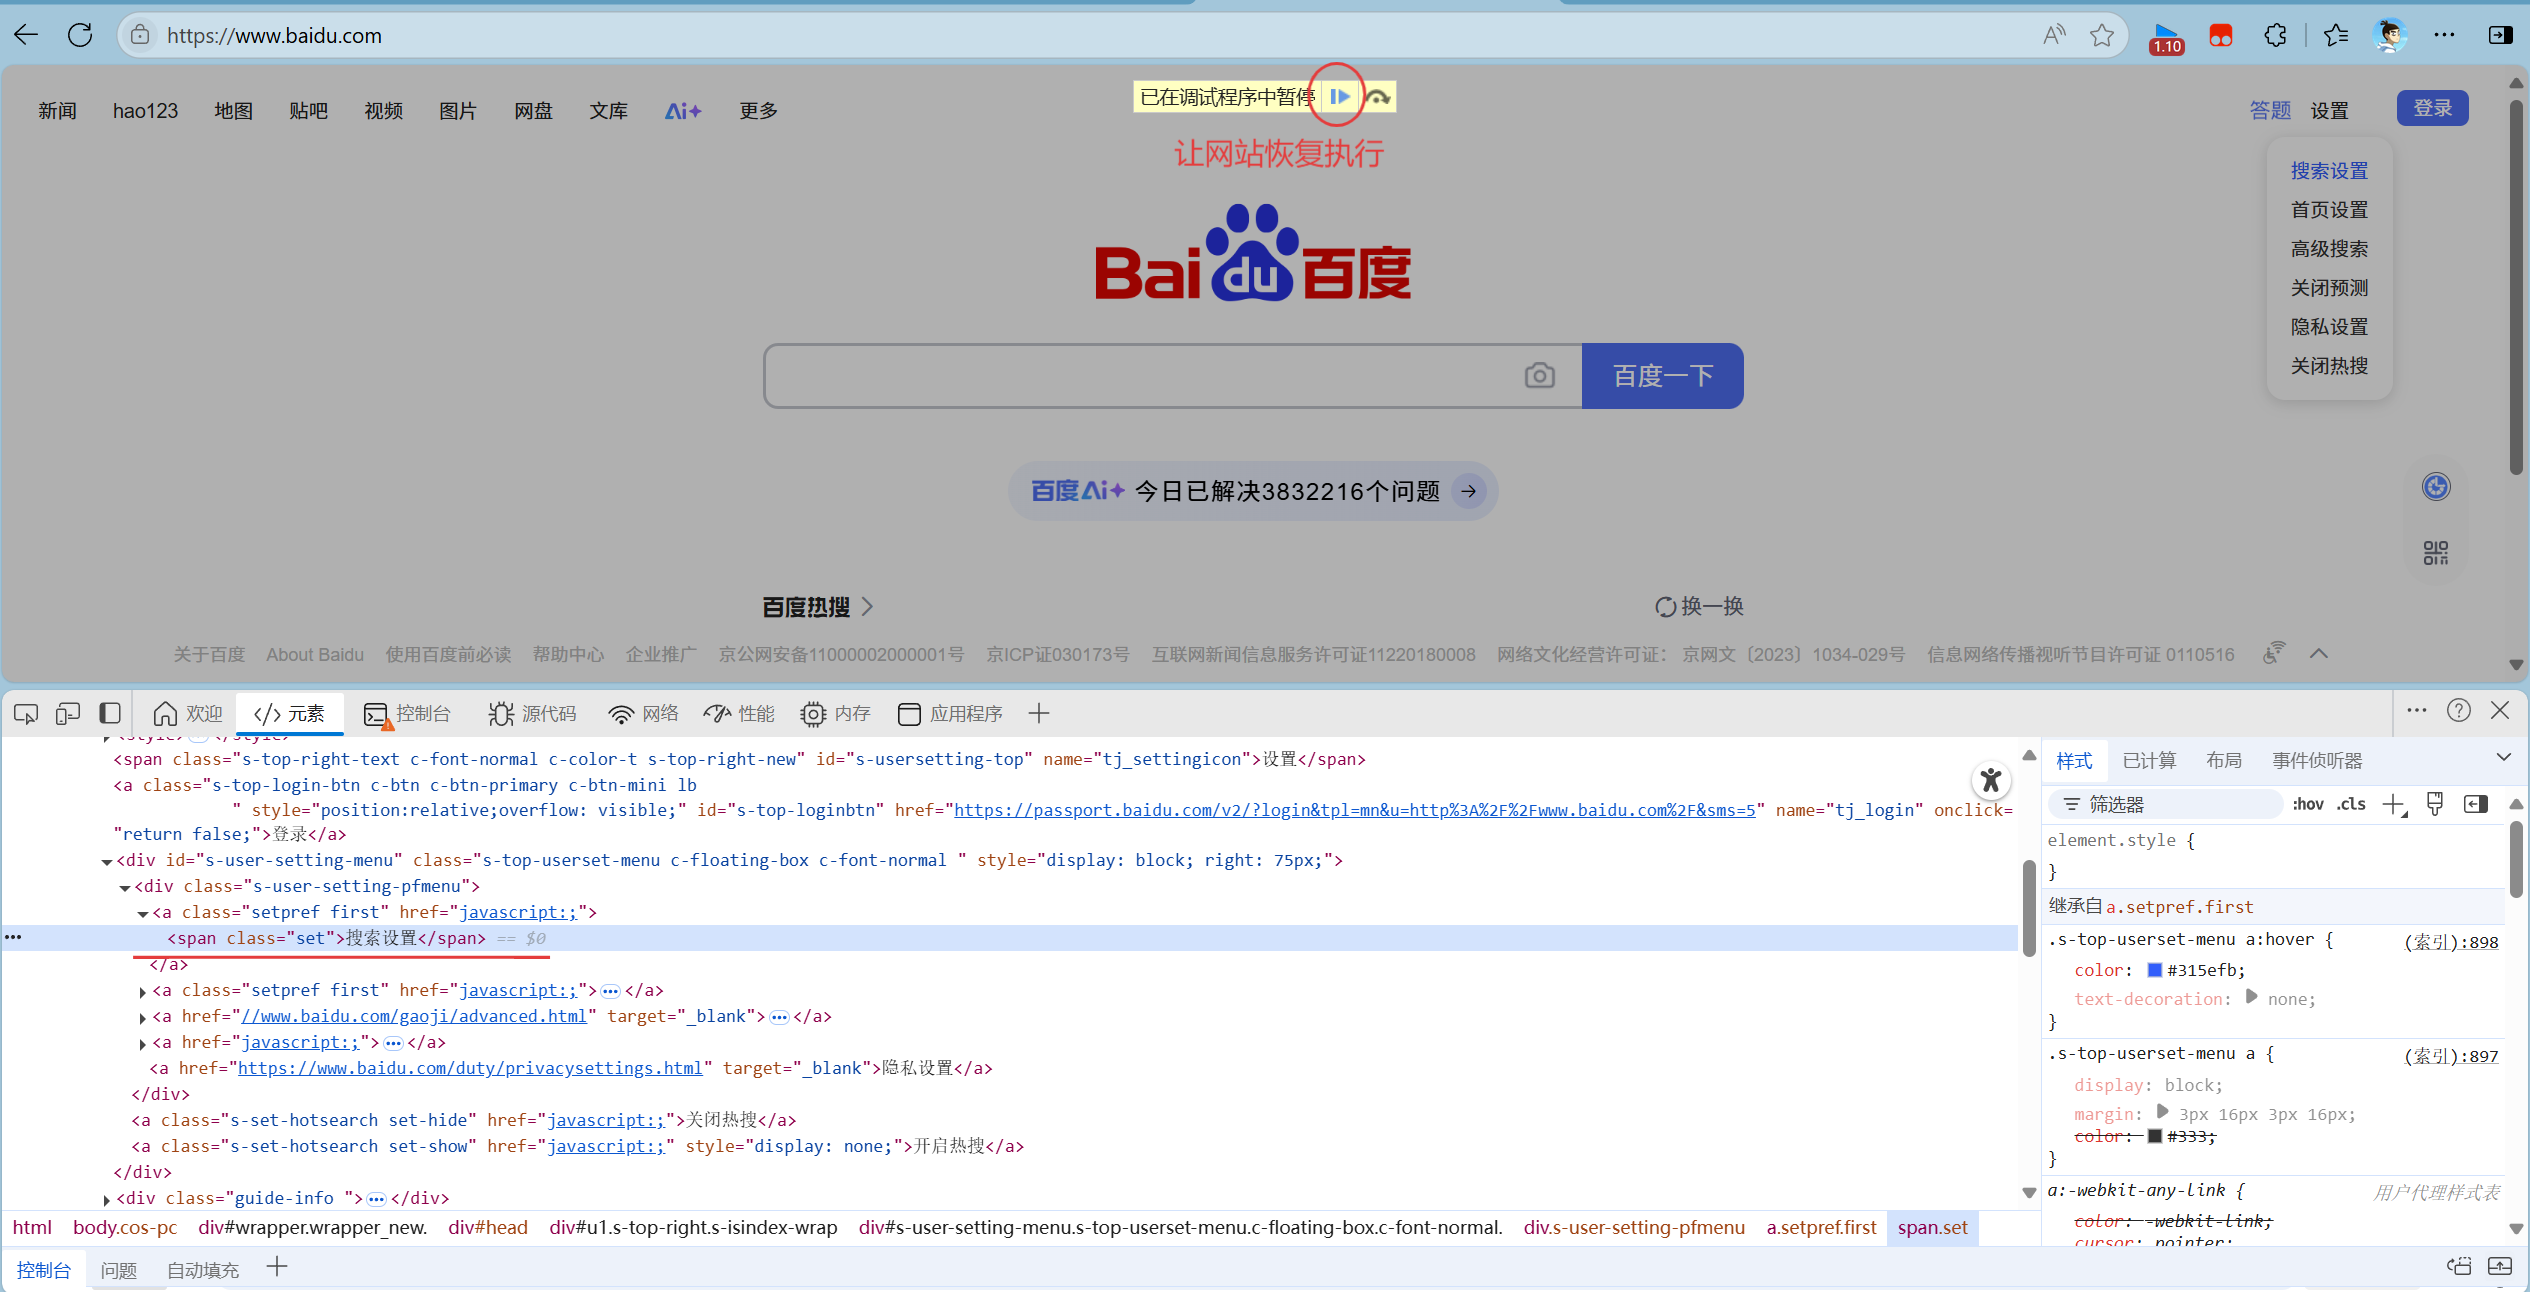
Task: Open 事件侦听器 styles tab
Action: [x=2317, y=761]
